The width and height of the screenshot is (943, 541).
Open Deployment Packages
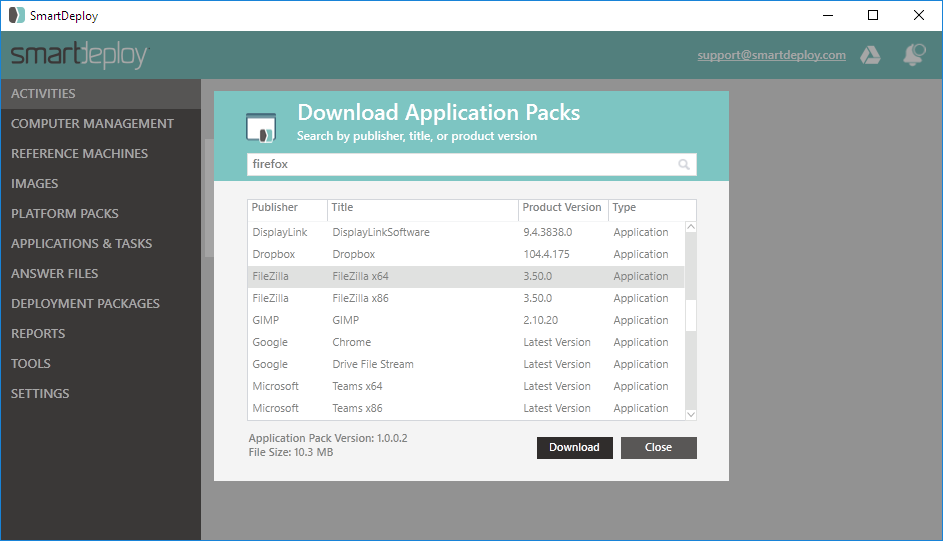(x=101, y=304)
